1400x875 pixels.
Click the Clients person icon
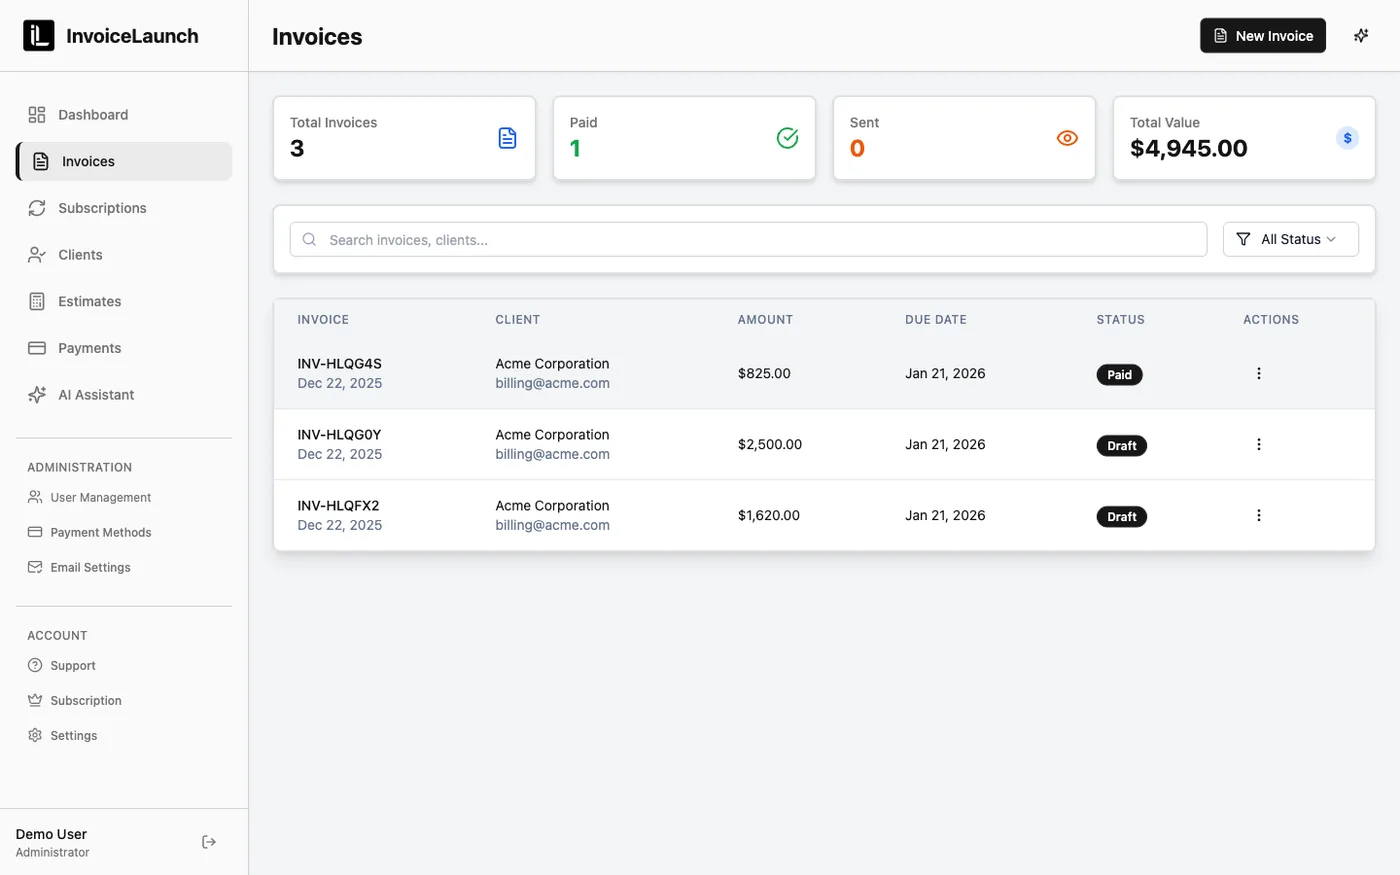pos(37,255)
